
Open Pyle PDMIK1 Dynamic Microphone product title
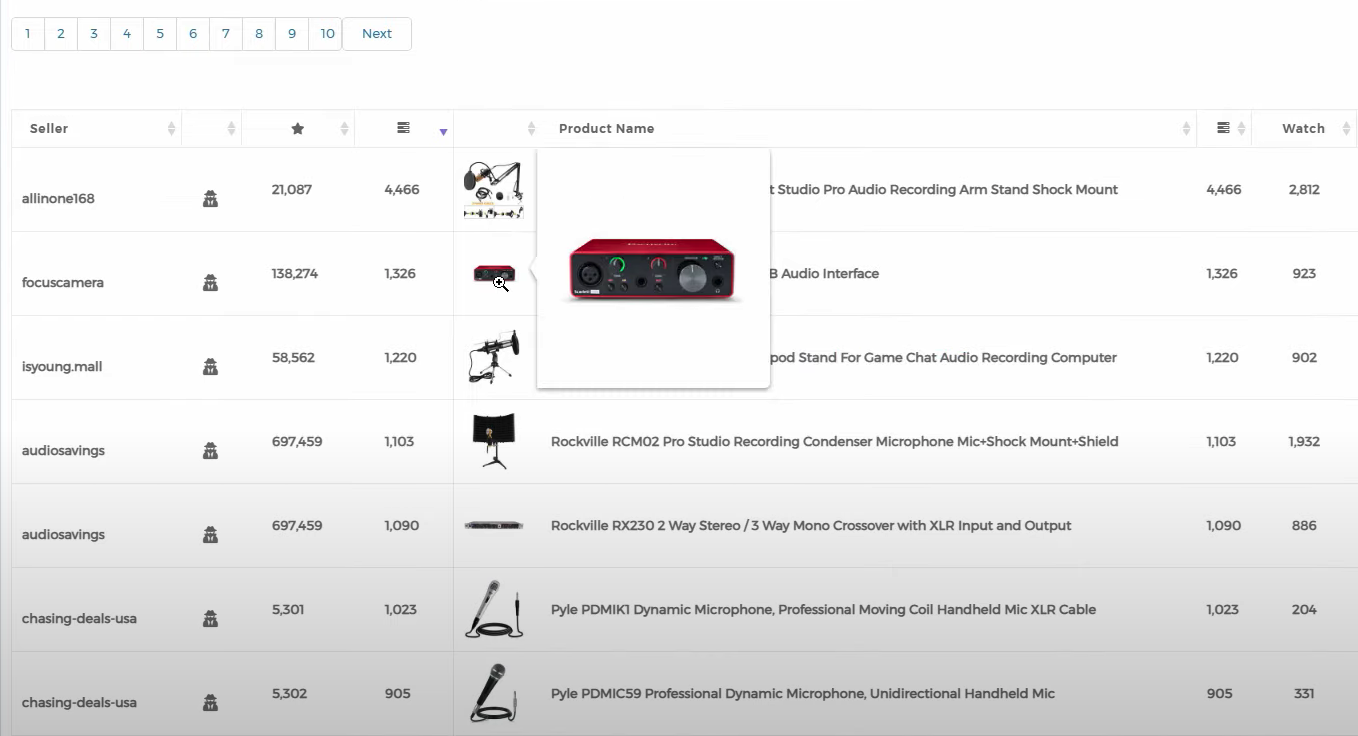(x=823, y=610)
